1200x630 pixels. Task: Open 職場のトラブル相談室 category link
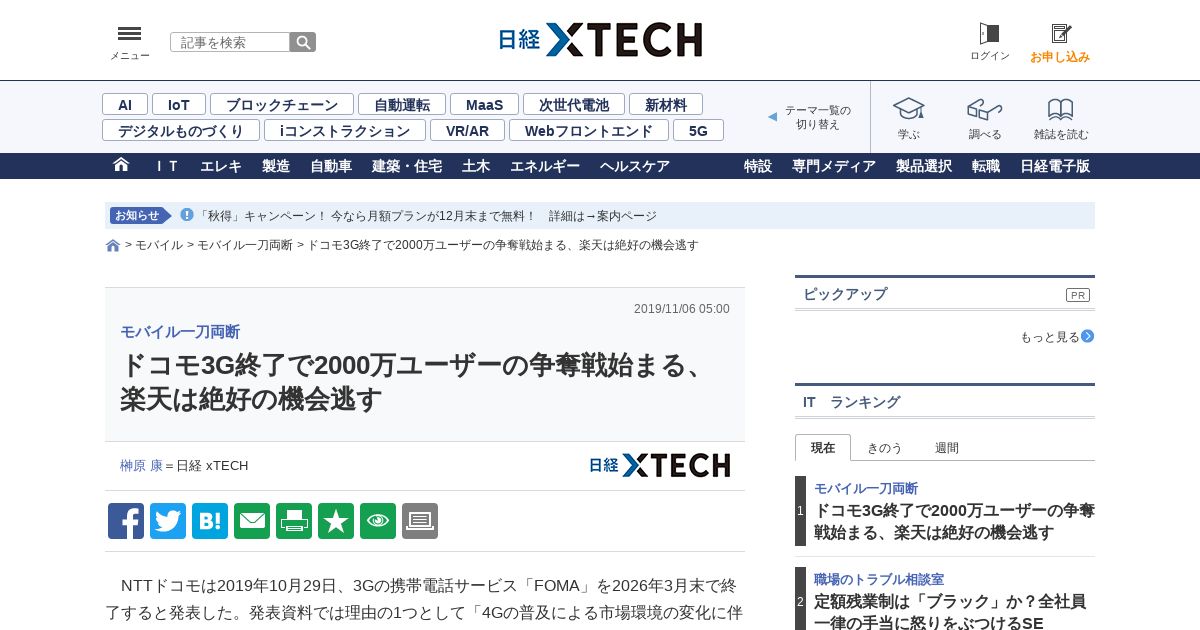coord(879,579)
